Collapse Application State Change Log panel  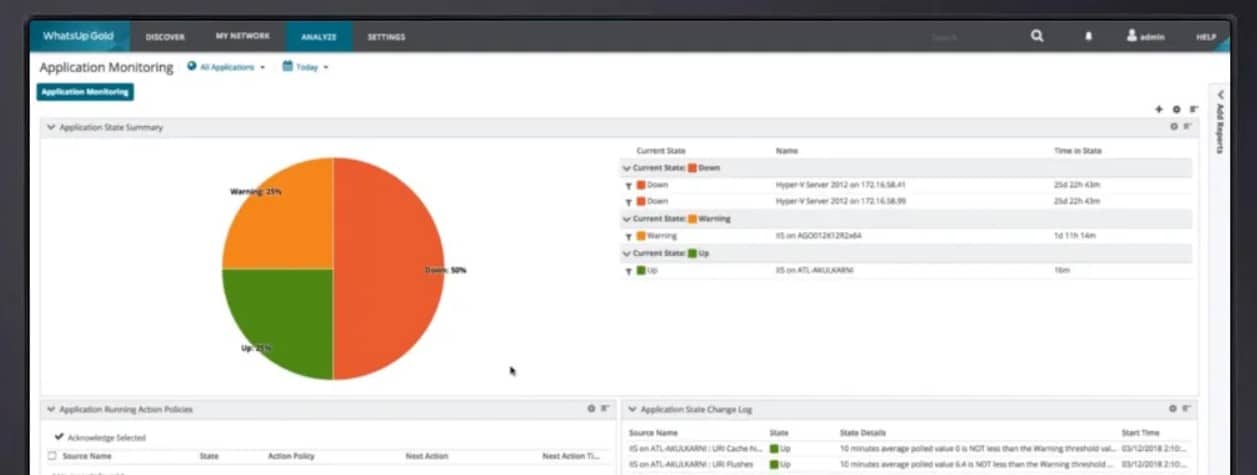point(632,409)
